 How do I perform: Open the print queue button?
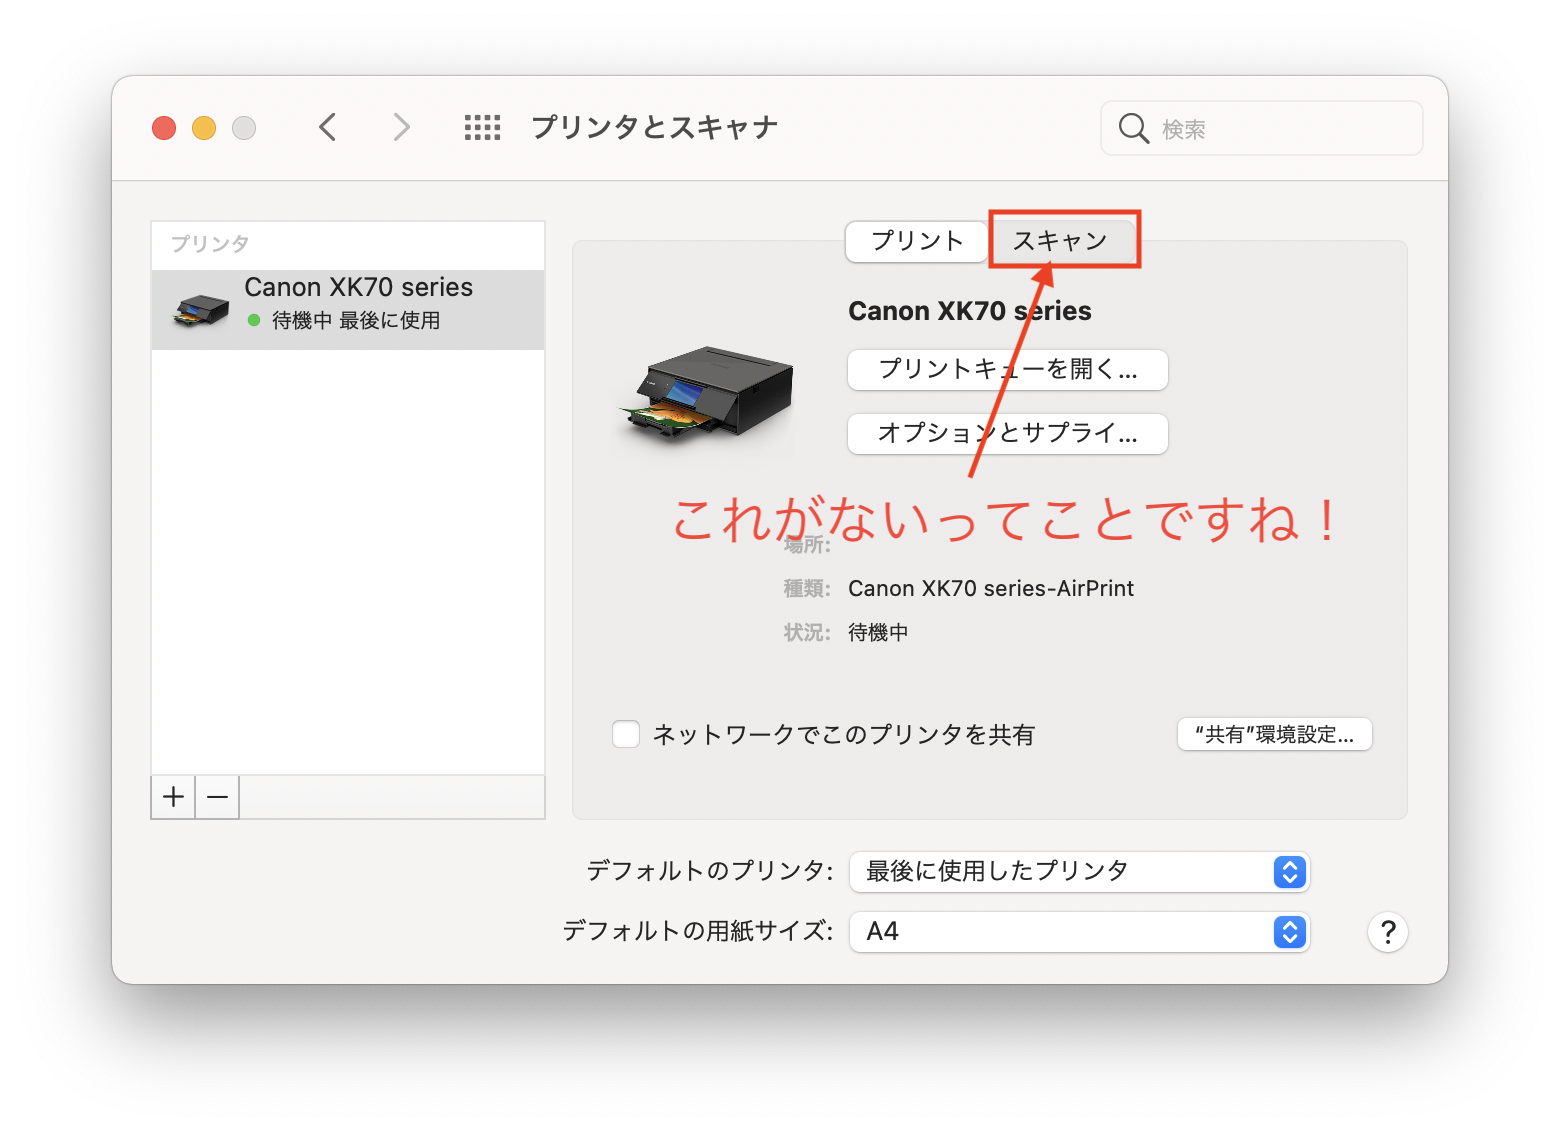pyautogui.click(x=1008, y=369)
